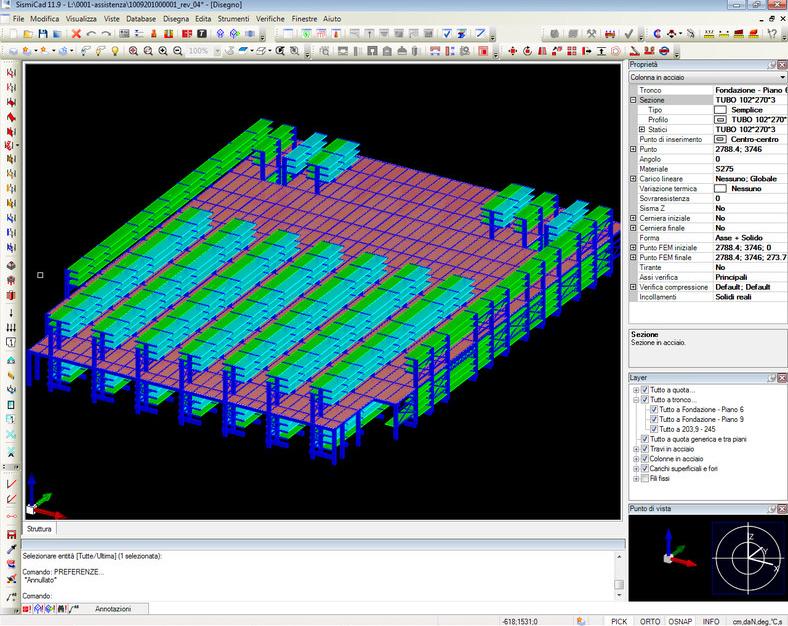Click the light bulb icon
The height and width of the screenshot is (626, 788).
click(115, 50)
